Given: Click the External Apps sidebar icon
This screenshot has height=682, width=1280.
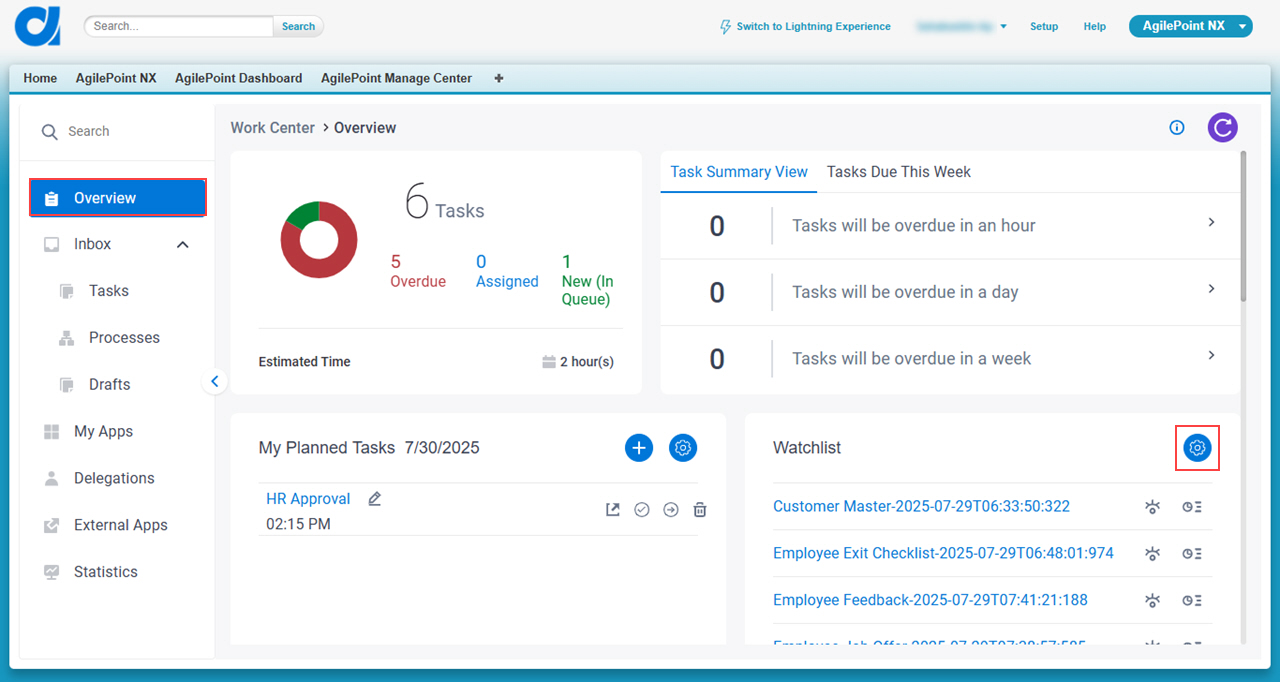Looking at the screenshot, I should click(52, 525).
